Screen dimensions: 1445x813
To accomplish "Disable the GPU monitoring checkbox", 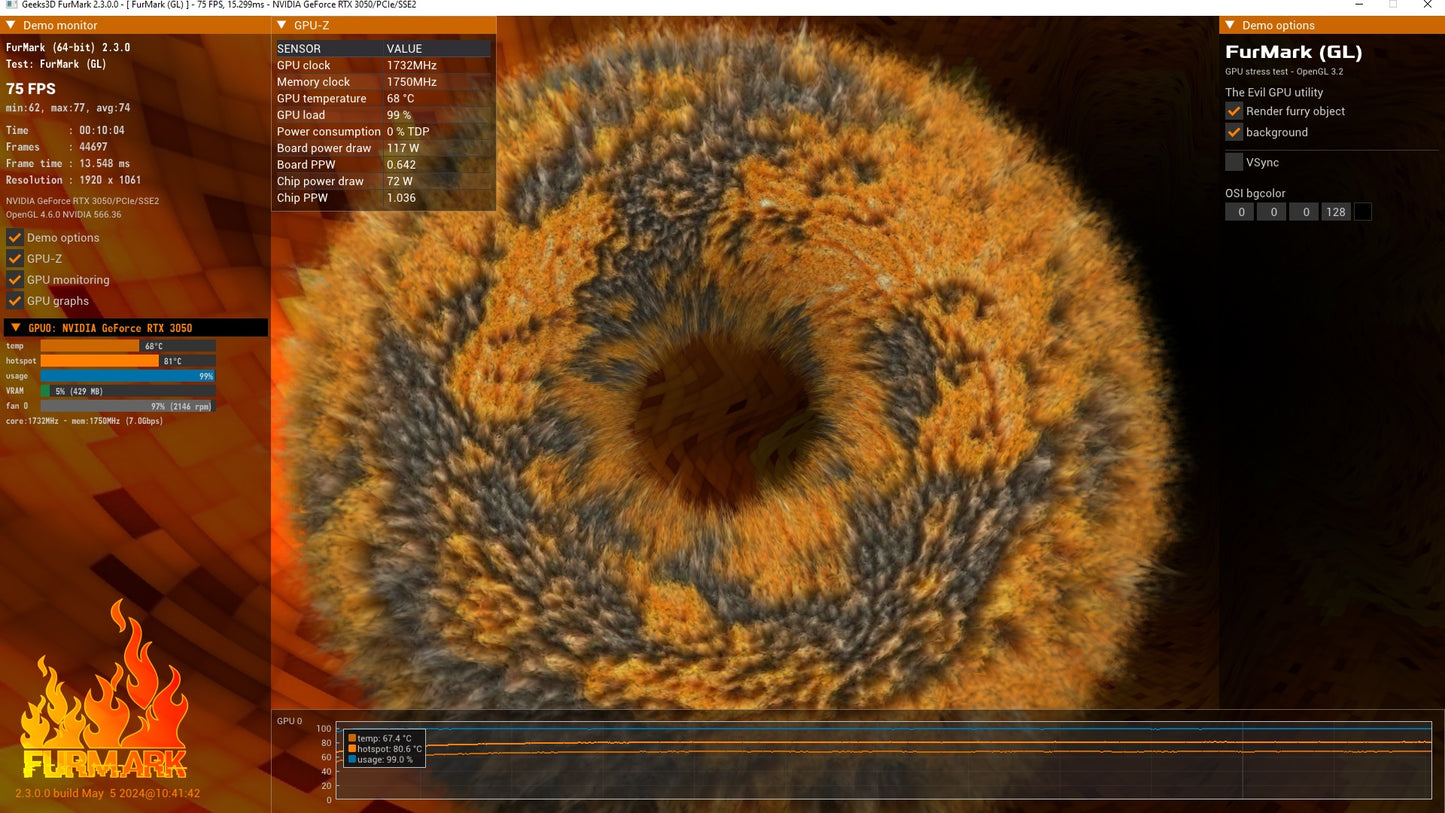I will click(15, 280).
